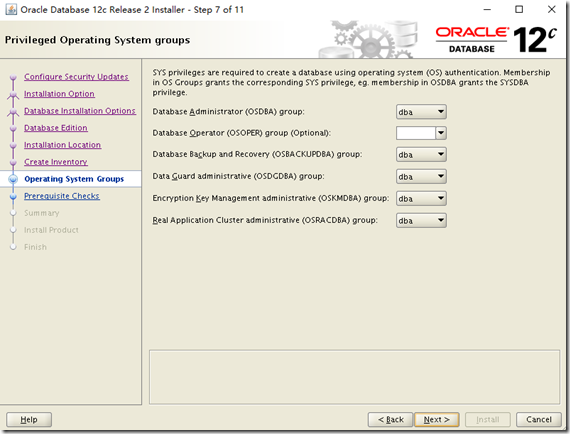Go to Configure Security Updates step

[76, 77]
